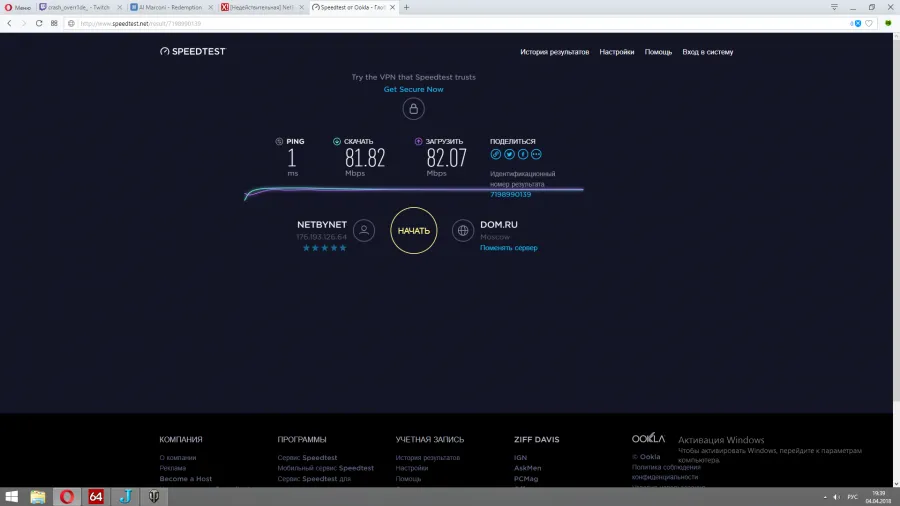The height and width of the screenshot is (506, 900).
Task: Switch to the Al Marconi - Redemption tab
Action: click(x=170, y=7)
